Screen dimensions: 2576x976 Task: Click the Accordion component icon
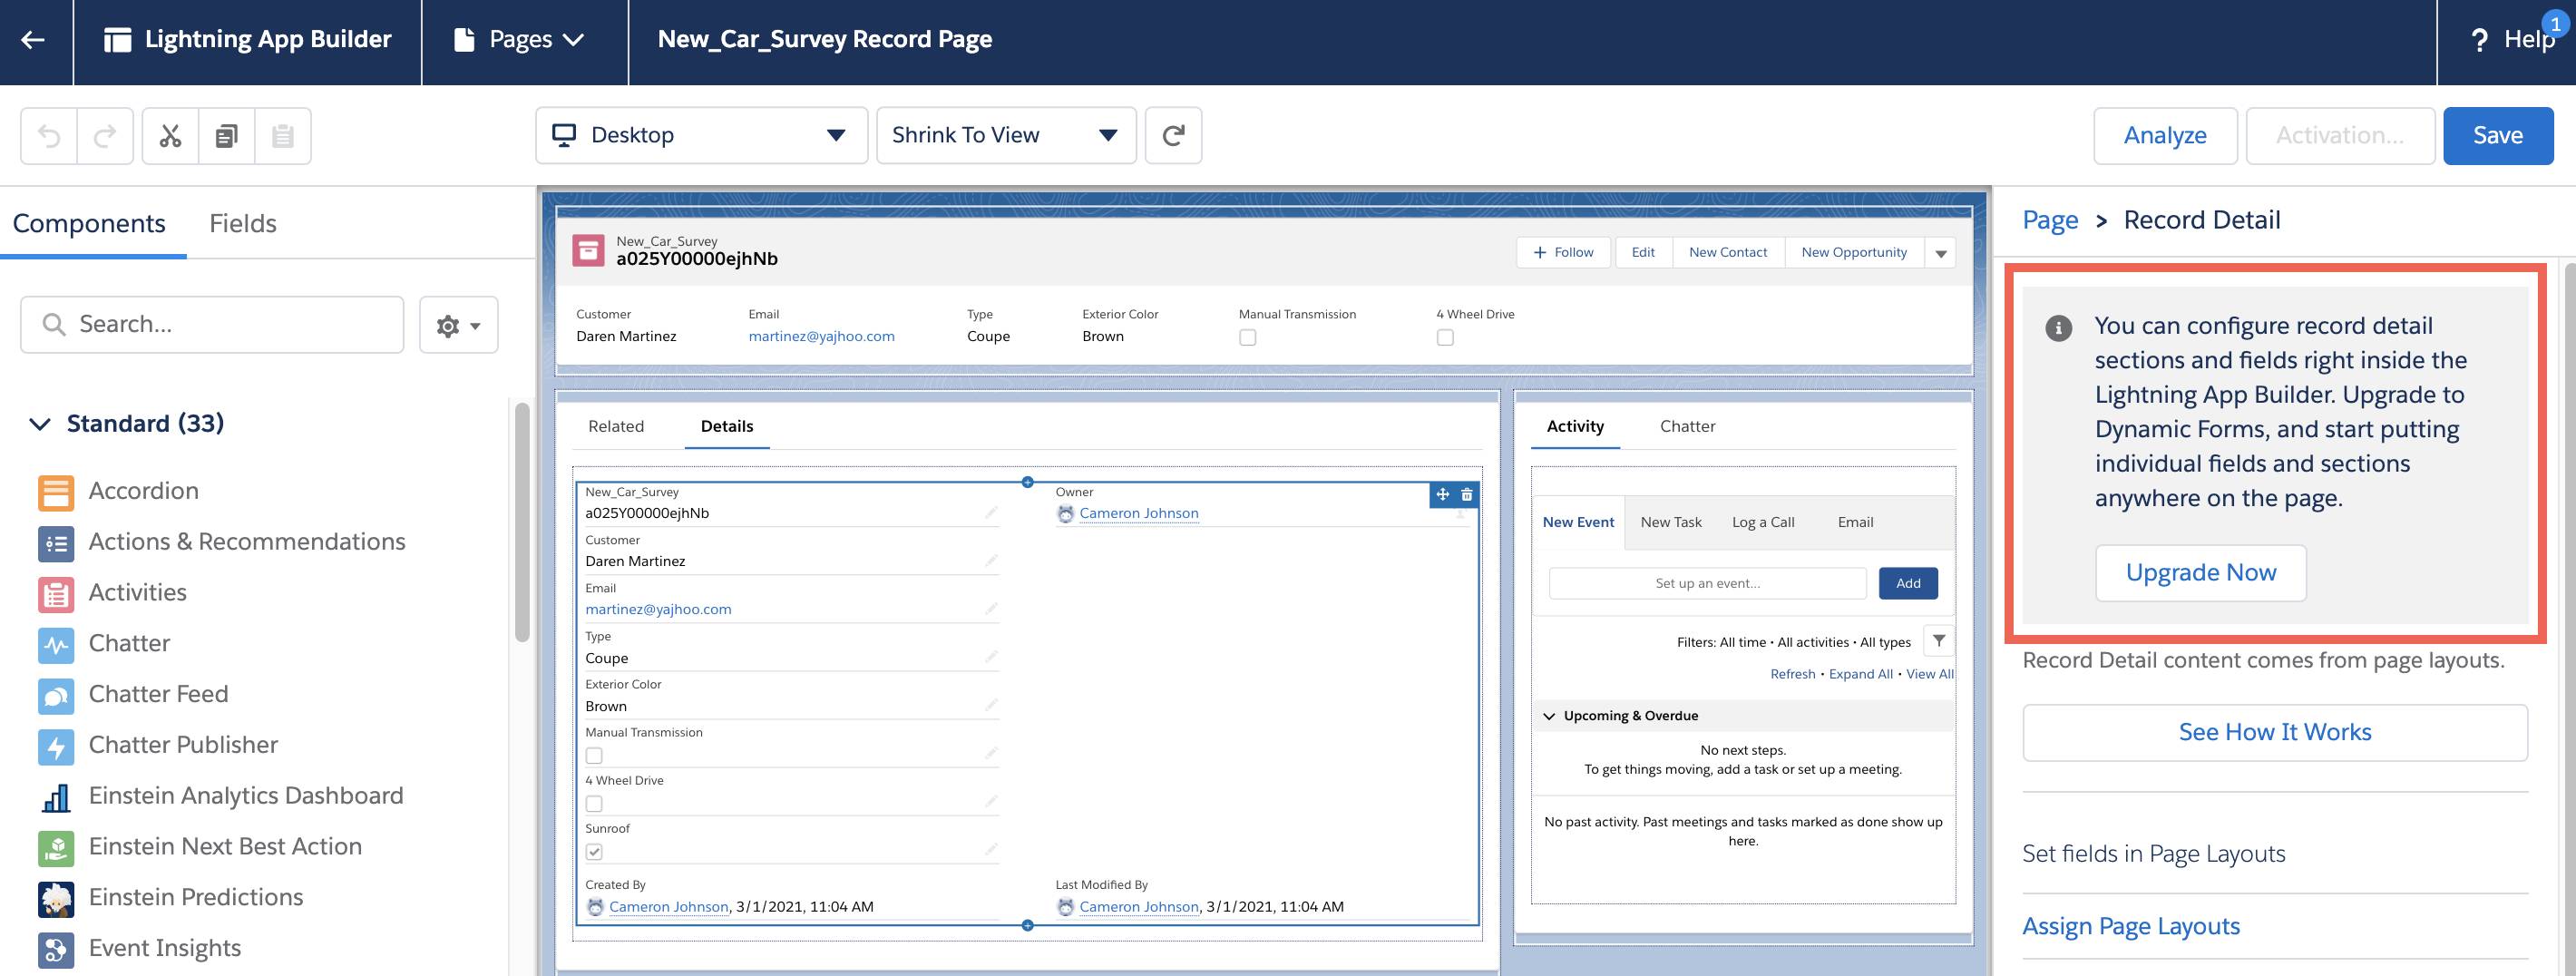click(x=56, y=492)
